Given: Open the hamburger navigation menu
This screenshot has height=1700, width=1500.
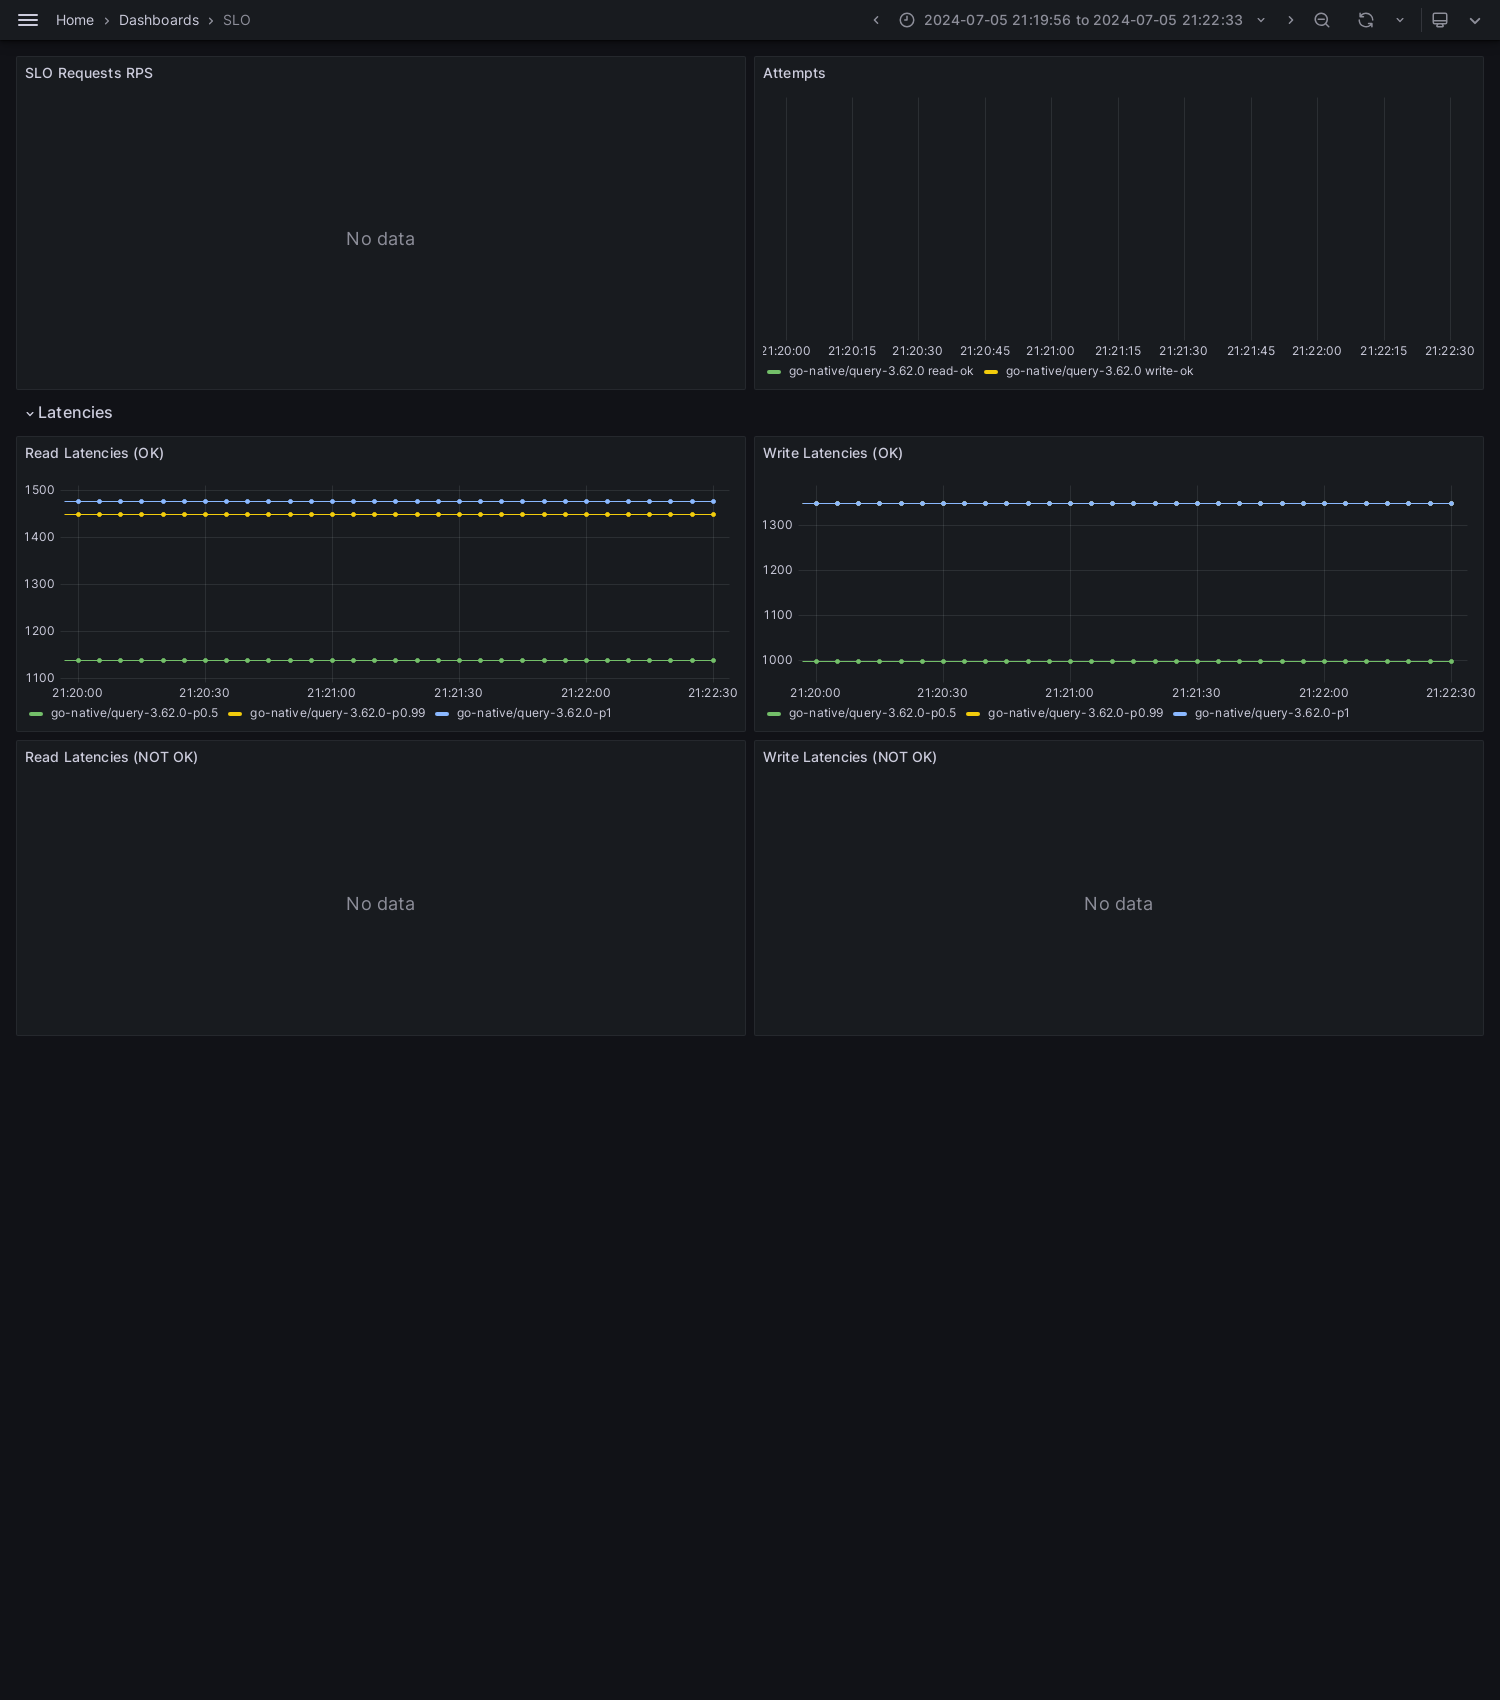Looking at the screenshot, I should coord(28,20).
